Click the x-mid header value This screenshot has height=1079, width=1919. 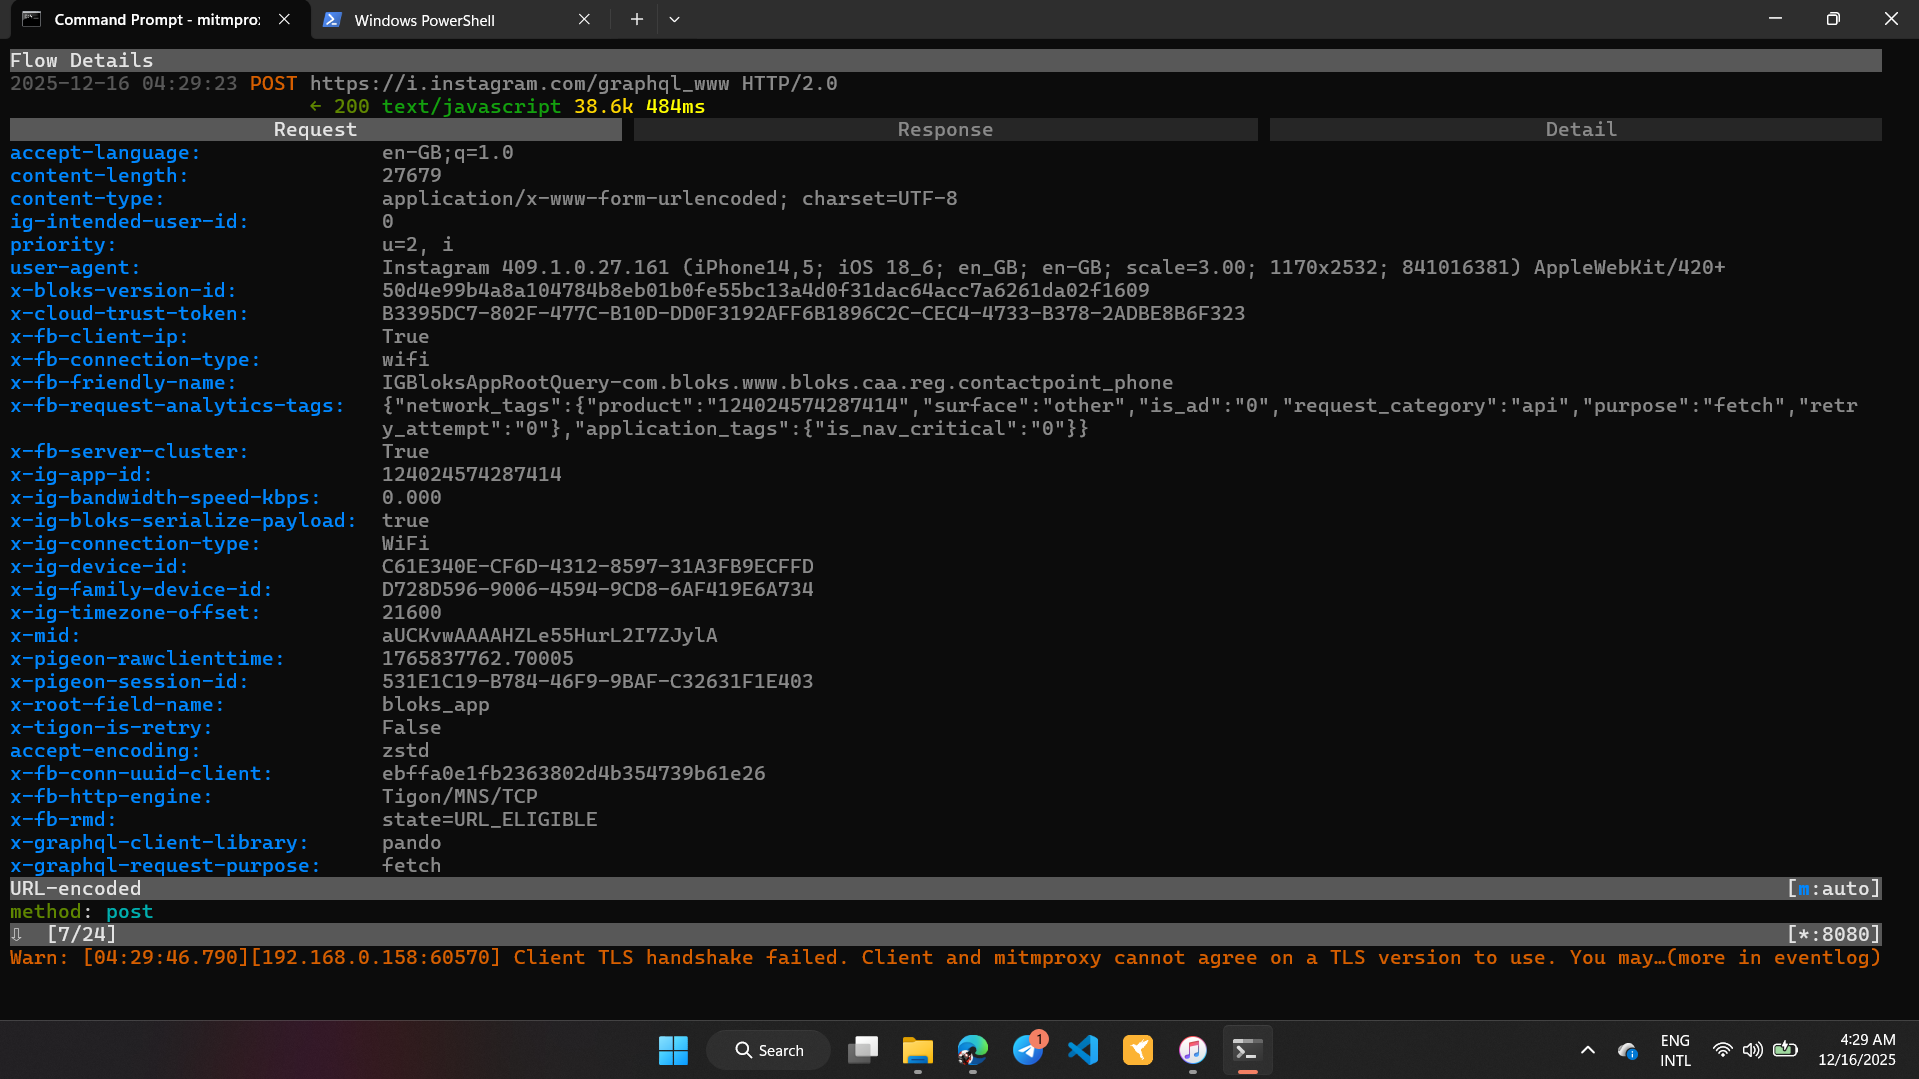click(550, 636)
